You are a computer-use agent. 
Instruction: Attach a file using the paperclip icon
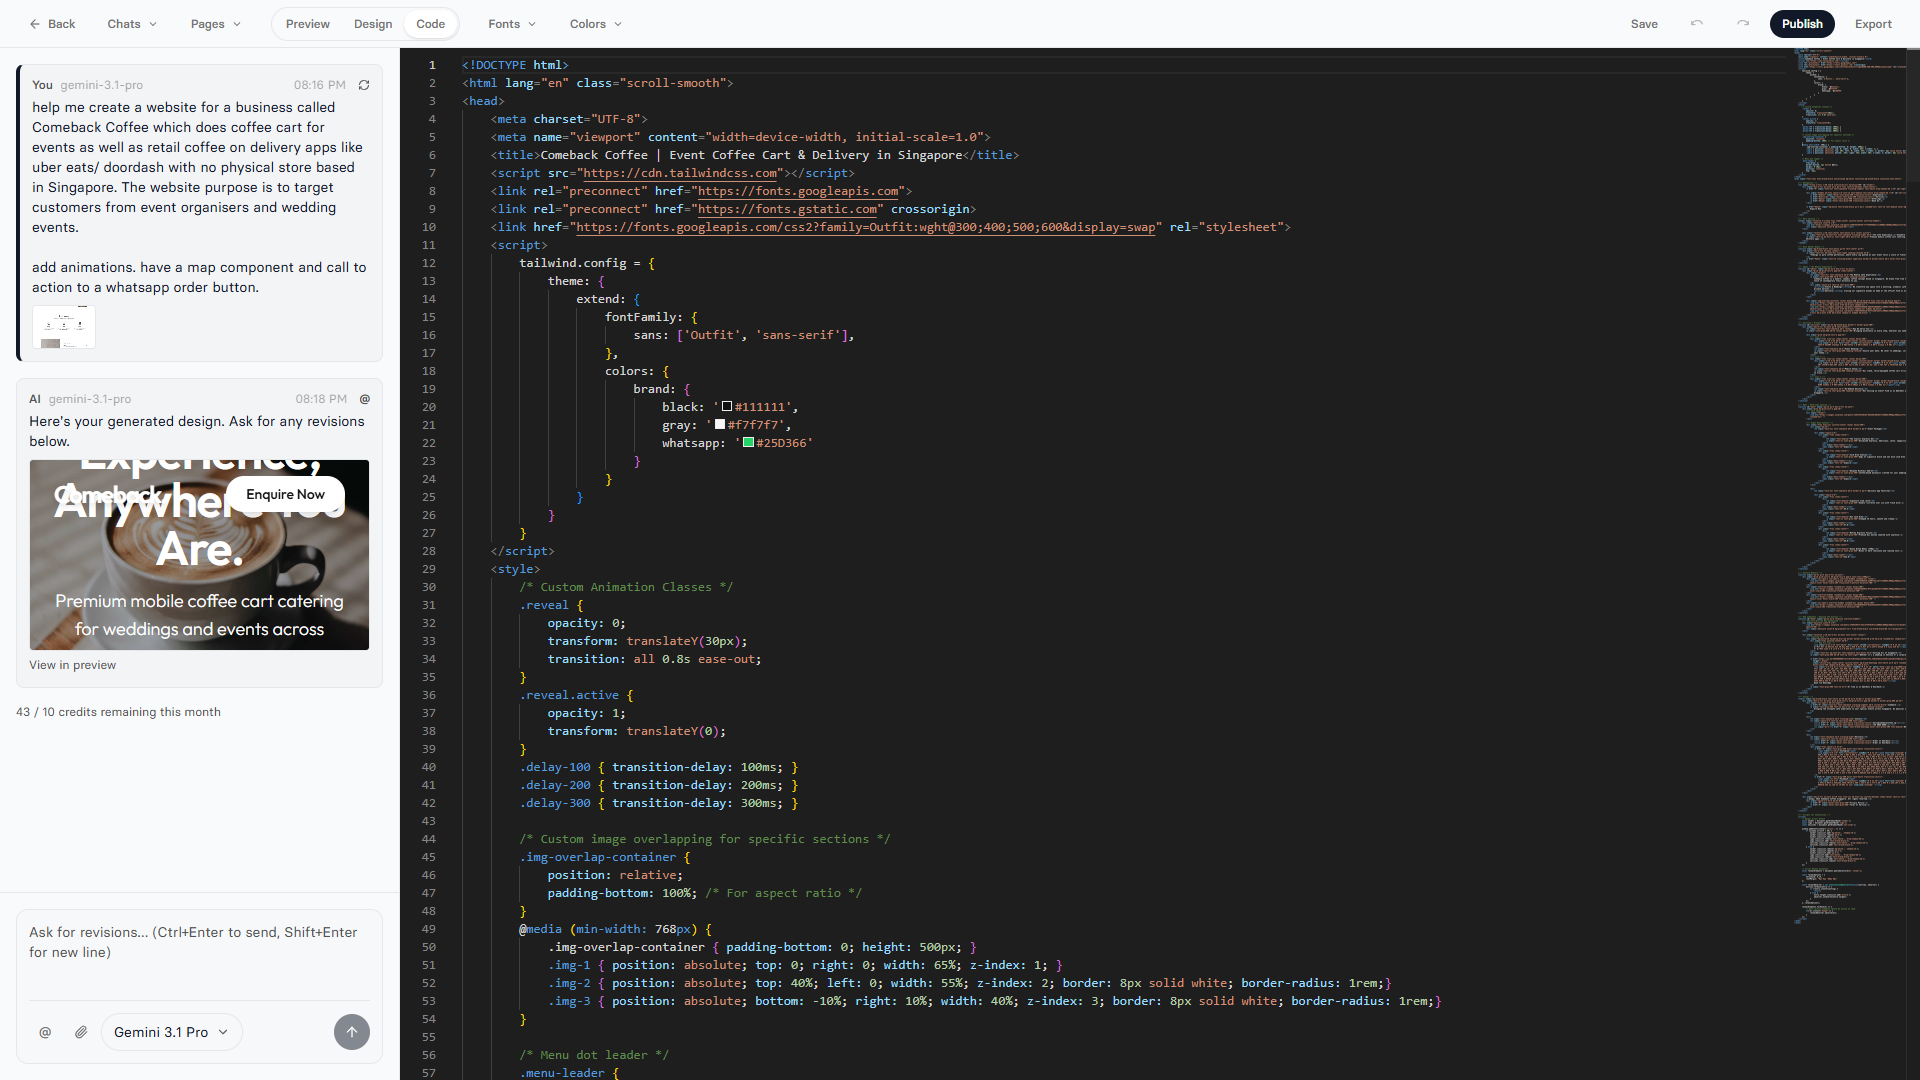coord(81,1032)
